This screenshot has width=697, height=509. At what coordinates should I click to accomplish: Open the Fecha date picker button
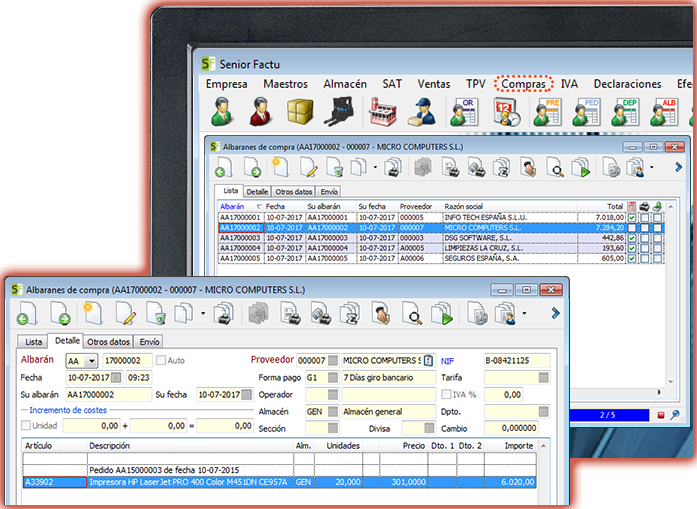tap(116, 377)
